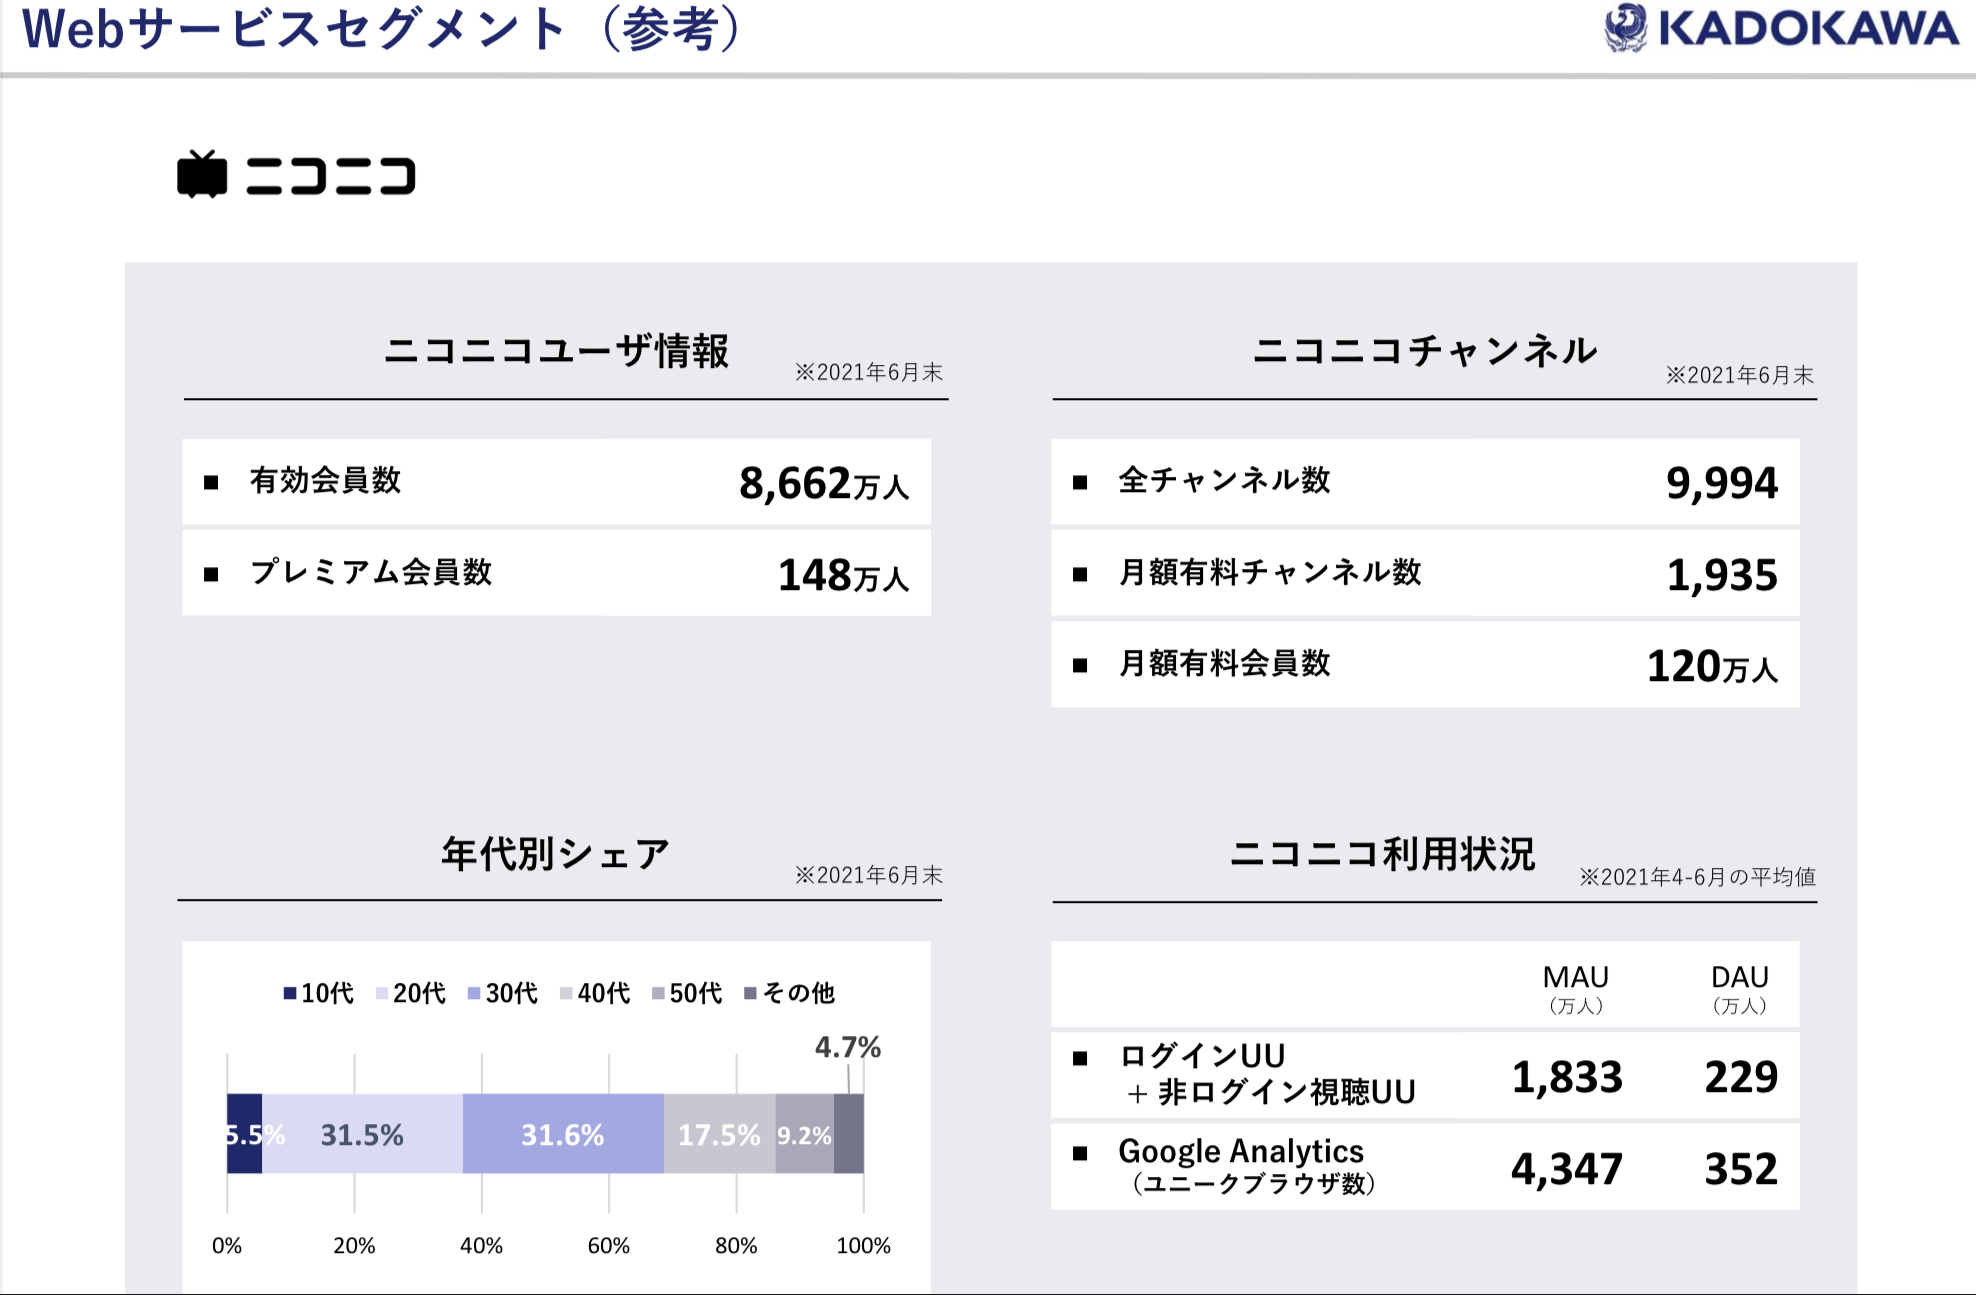The height and width of the screenshot is (1295, 1976).
Task: Click the ※2021年4-6月の平均値 note
Action: click(x=1697, y=877)
